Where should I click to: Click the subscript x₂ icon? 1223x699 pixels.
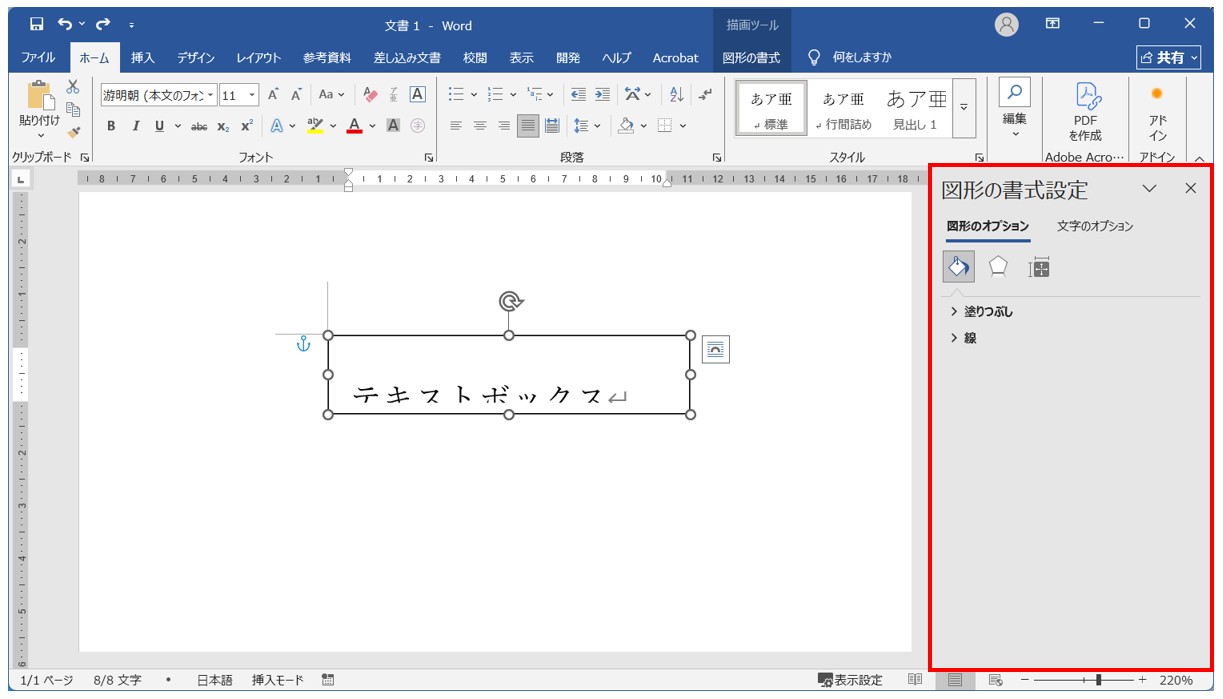pos(223,126)
